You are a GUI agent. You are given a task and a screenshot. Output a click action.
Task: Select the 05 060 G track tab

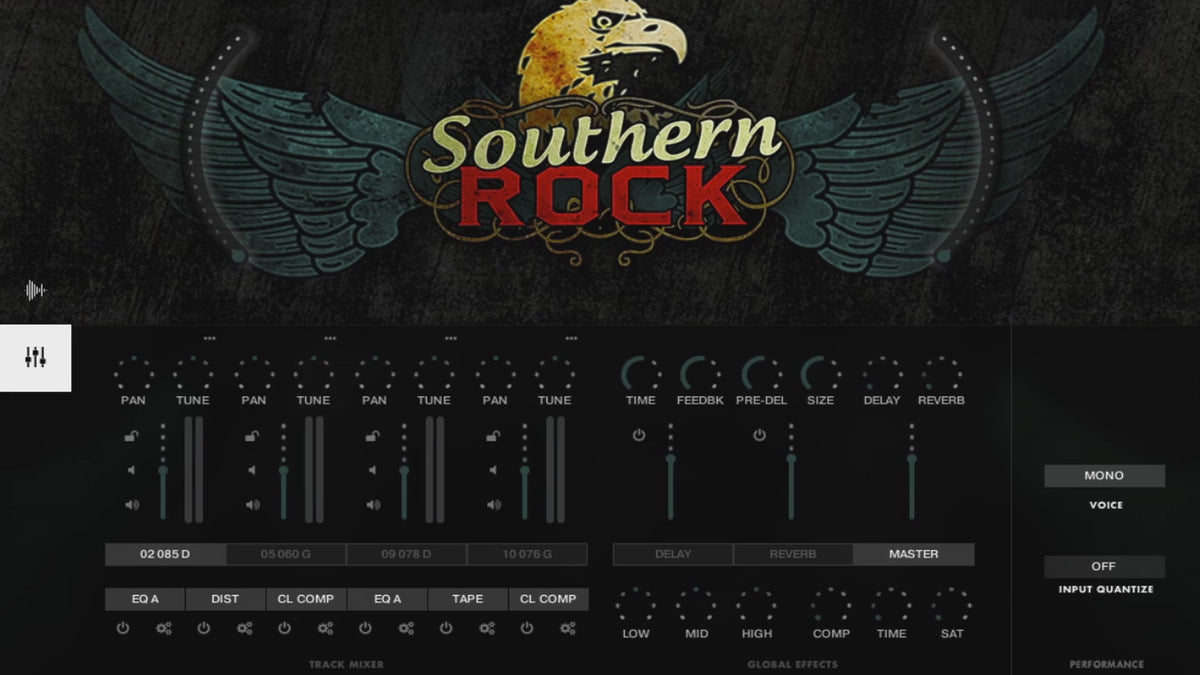(286, 554)
